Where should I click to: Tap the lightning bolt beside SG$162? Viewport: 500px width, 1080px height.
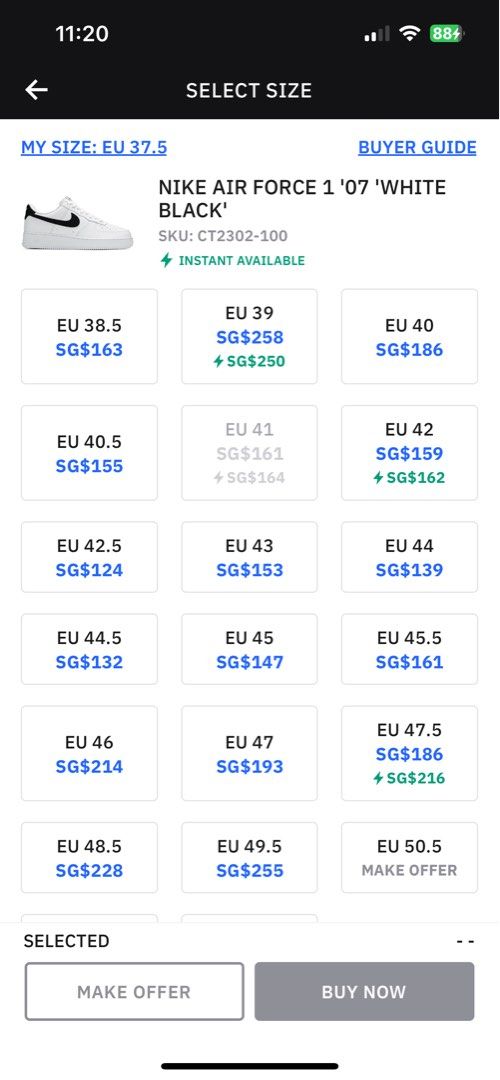point(378,478)
